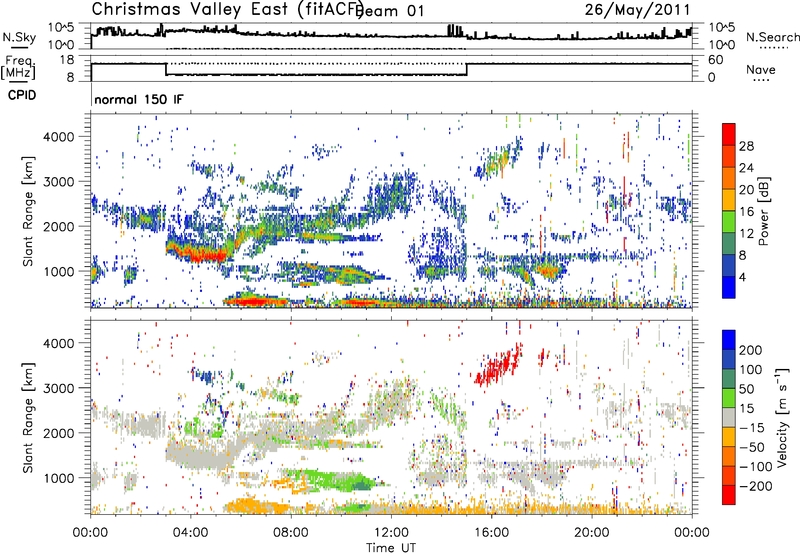Click the '2000' tick of the velocity panel
The height and width of the screenshot is (554, 800).
pos(58,433)
